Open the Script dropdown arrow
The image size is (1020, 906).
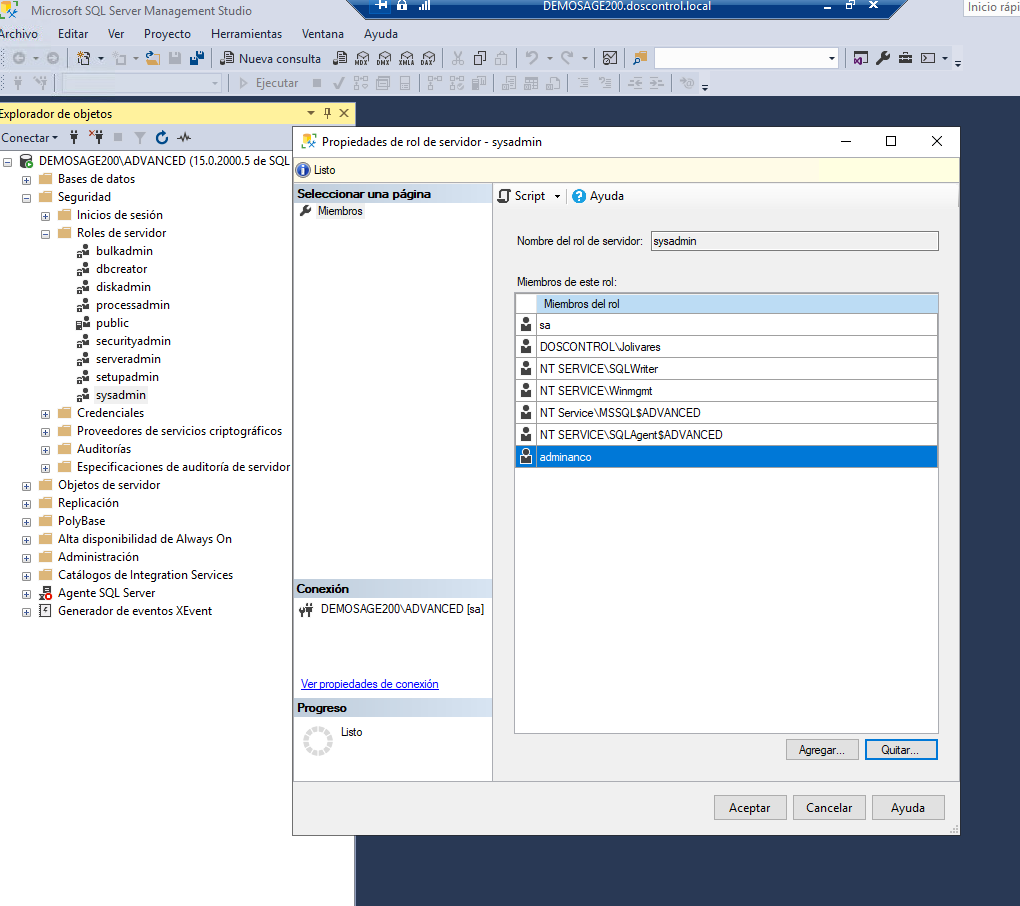pos(557,196)
